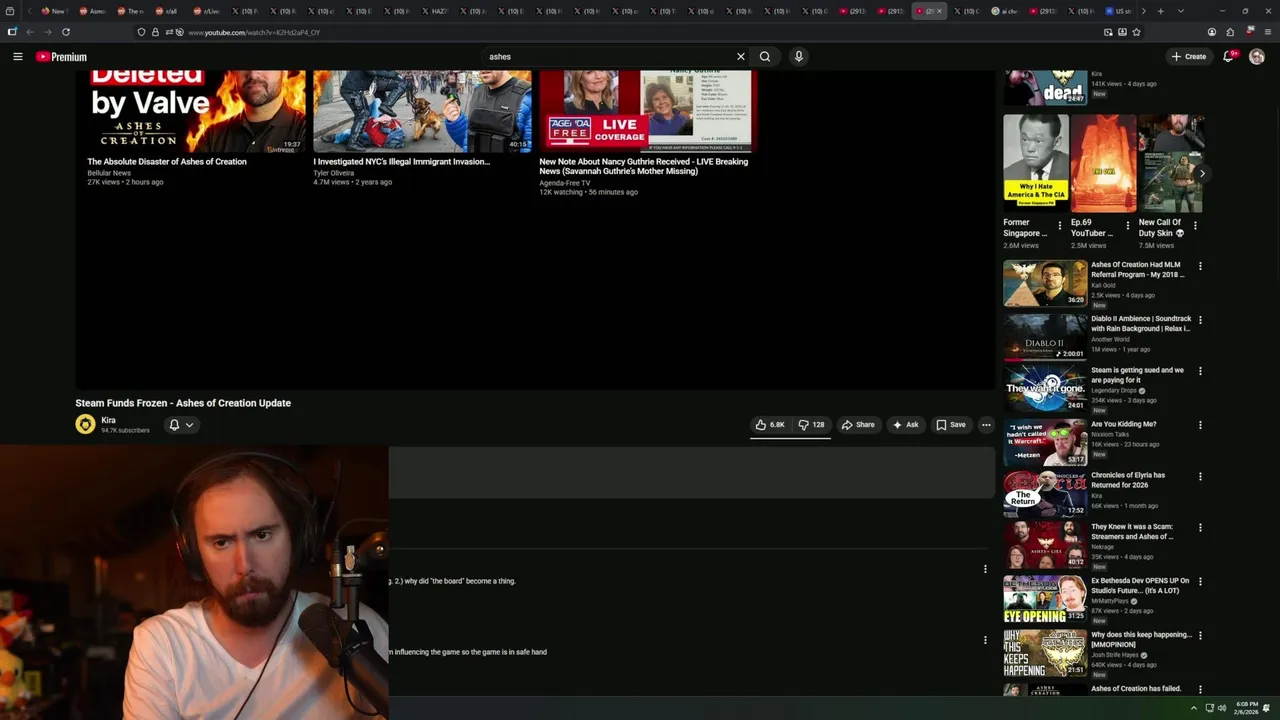Open the tab search dropdown arrow
This screenshot has height=720, width=1280.
(1180, 11)
